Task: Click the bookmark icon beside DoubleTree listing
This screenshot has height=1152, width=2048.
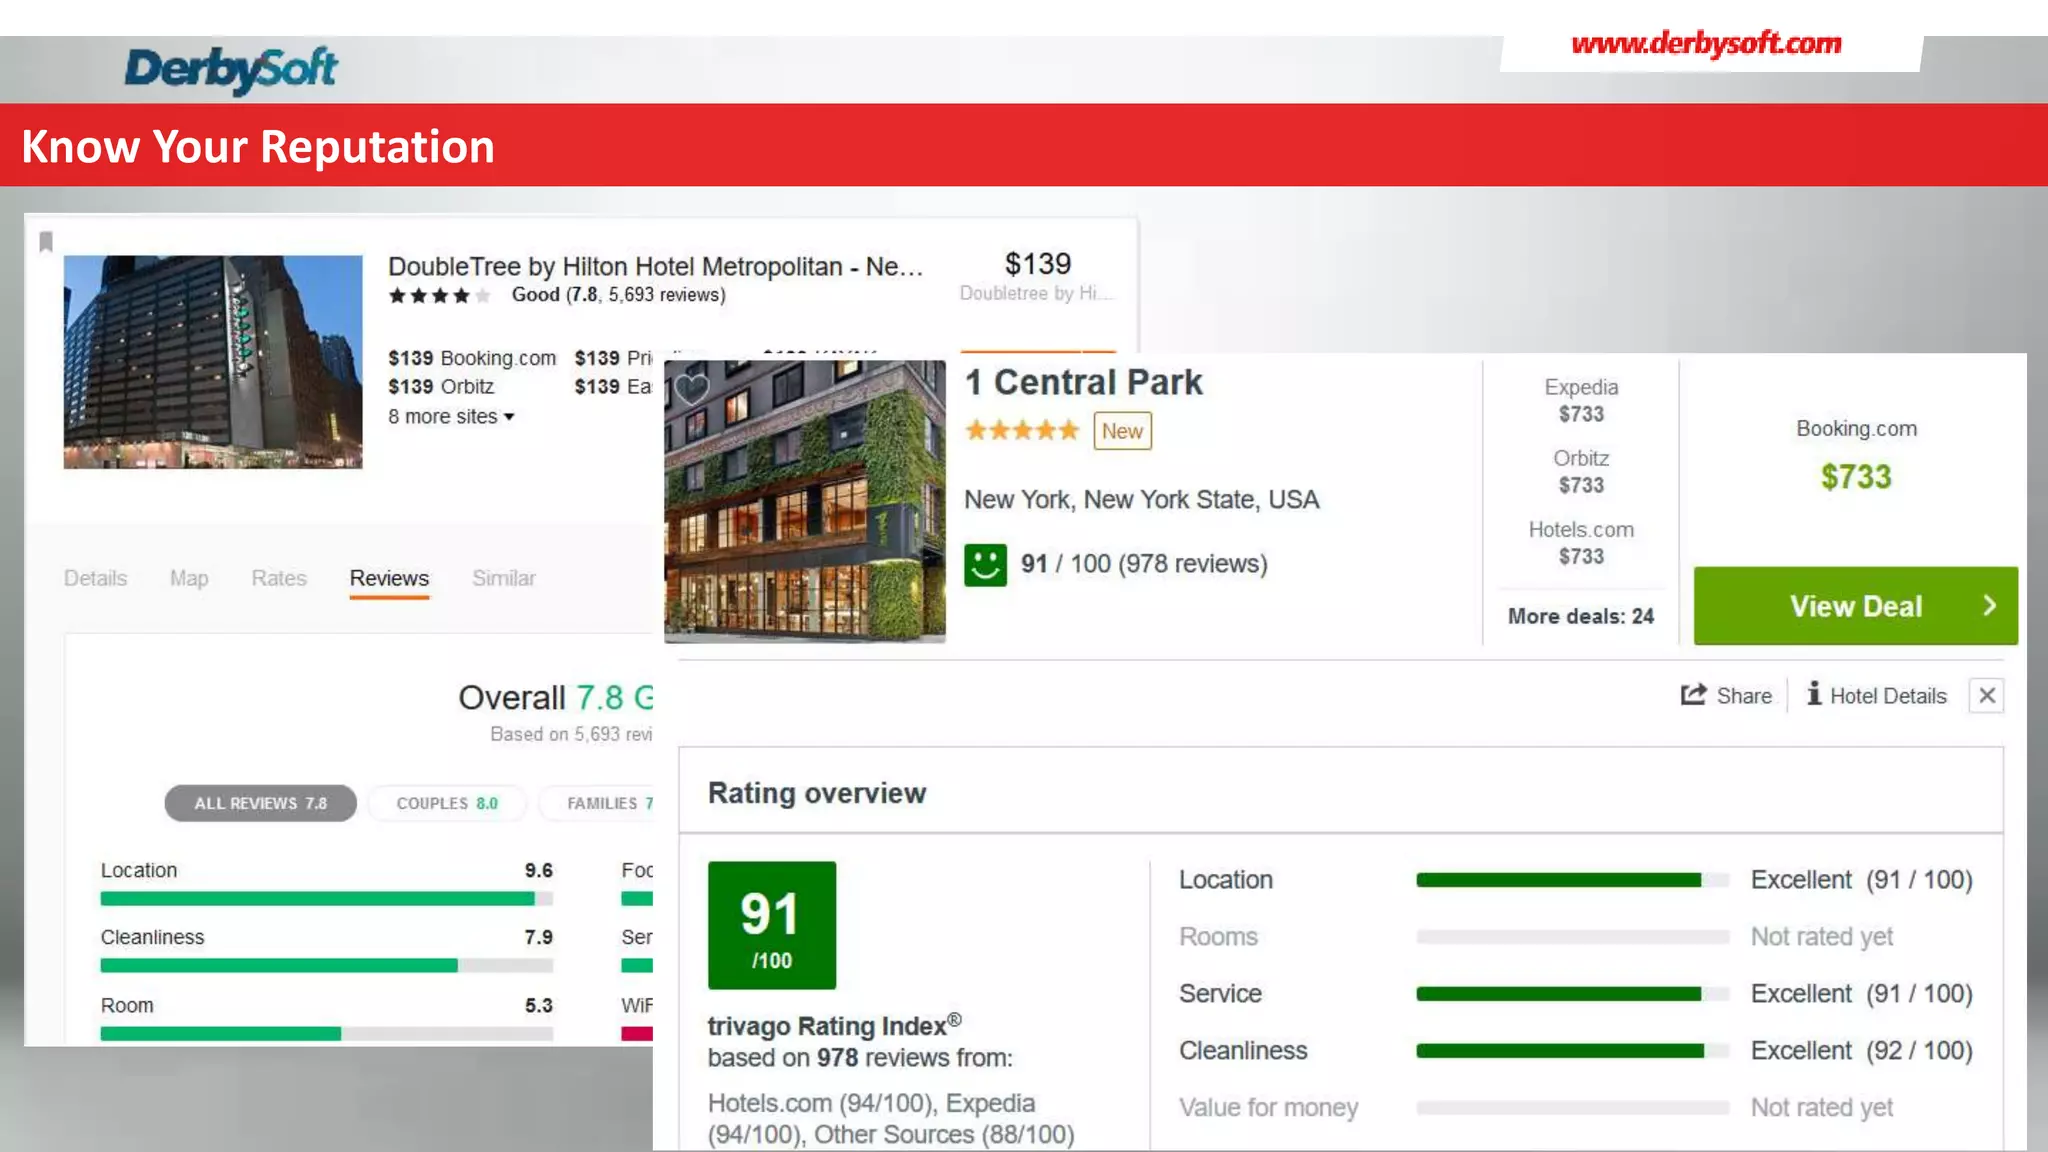Action: click(46, 241)
